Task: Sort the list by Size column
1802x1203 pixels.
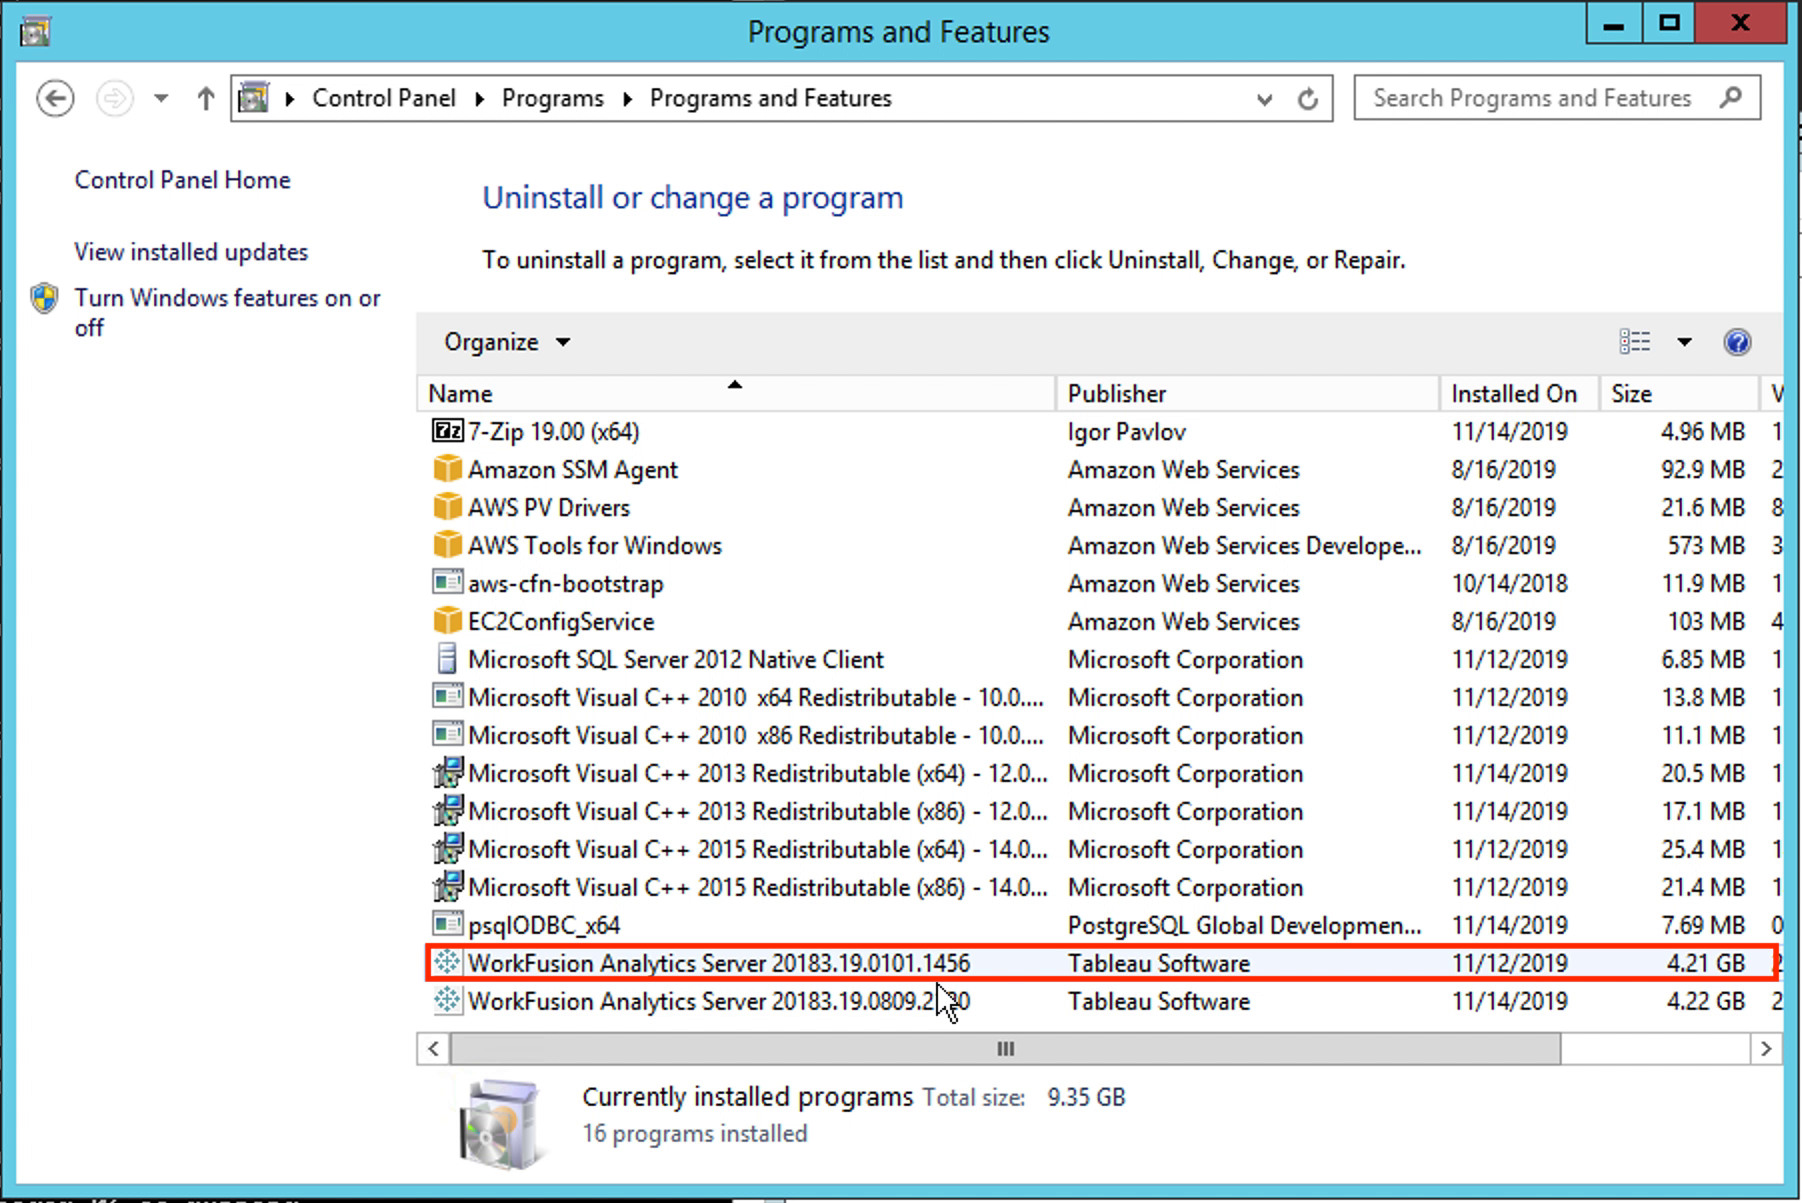Action: [1679, 394]
